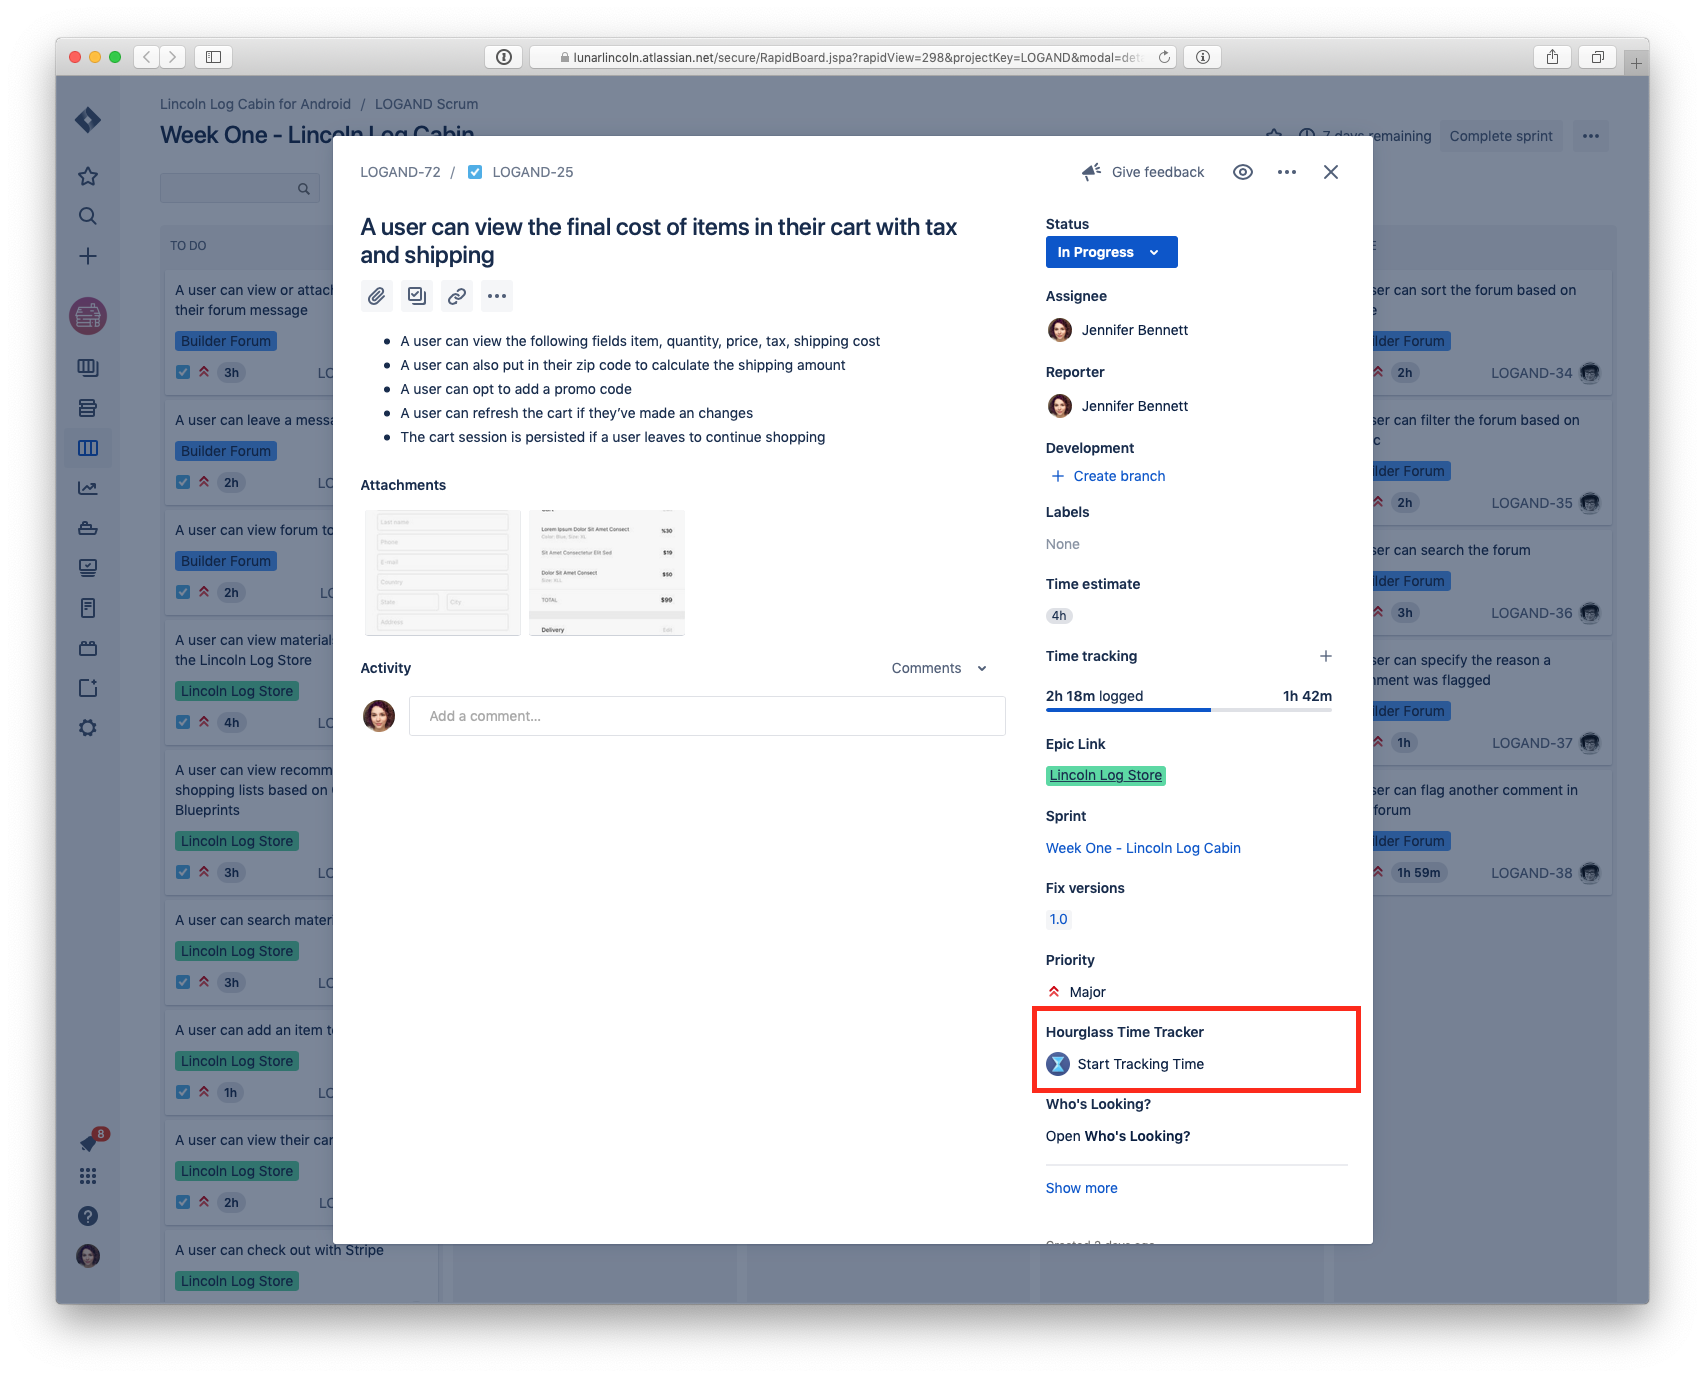Image resolution: width=1705 pixels, height=1378 pixels.
Task: Open the app switcher grid icon
Action: click(x=88, y=1176)
